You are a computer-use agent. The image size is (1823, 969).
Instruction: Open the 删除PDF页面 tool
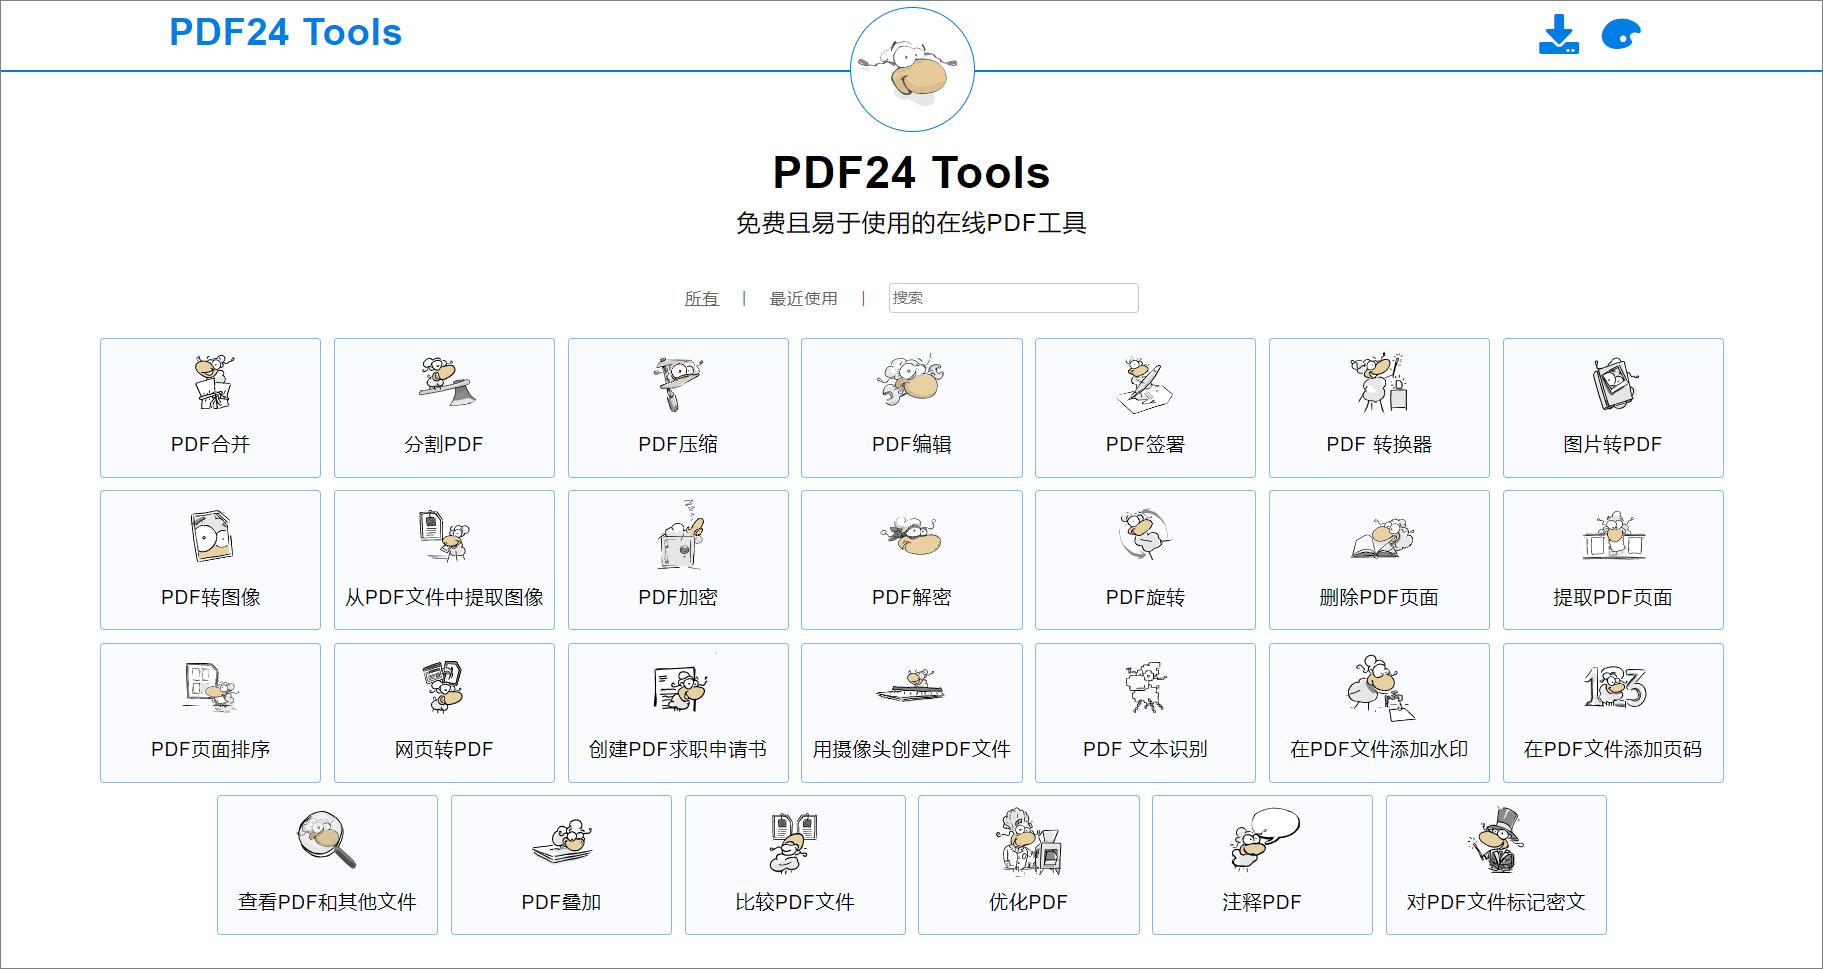[1379, 559]
